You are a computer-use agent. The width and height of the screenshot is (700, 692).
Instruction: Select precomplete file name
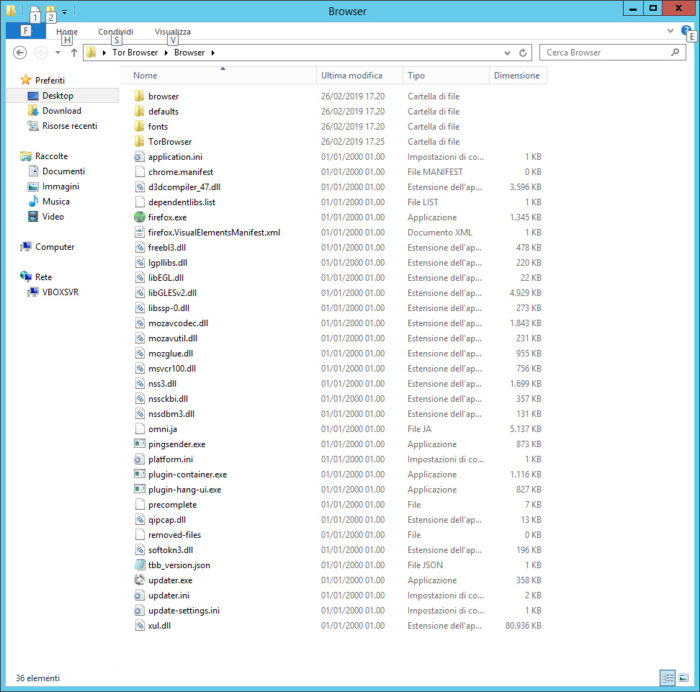click(172, 504)
